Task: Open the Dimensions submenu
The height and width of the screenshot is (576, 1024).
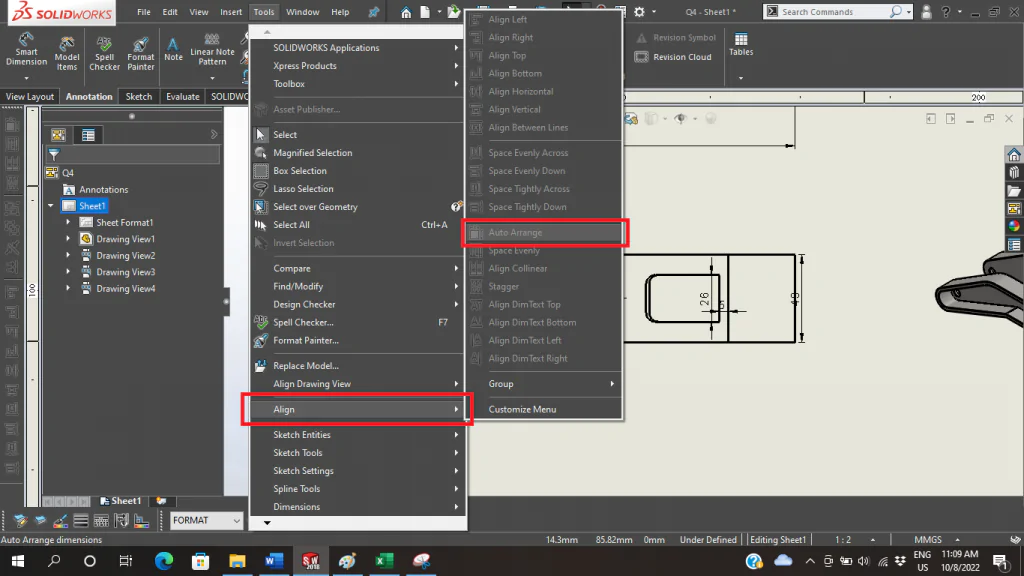Action: 358,507
